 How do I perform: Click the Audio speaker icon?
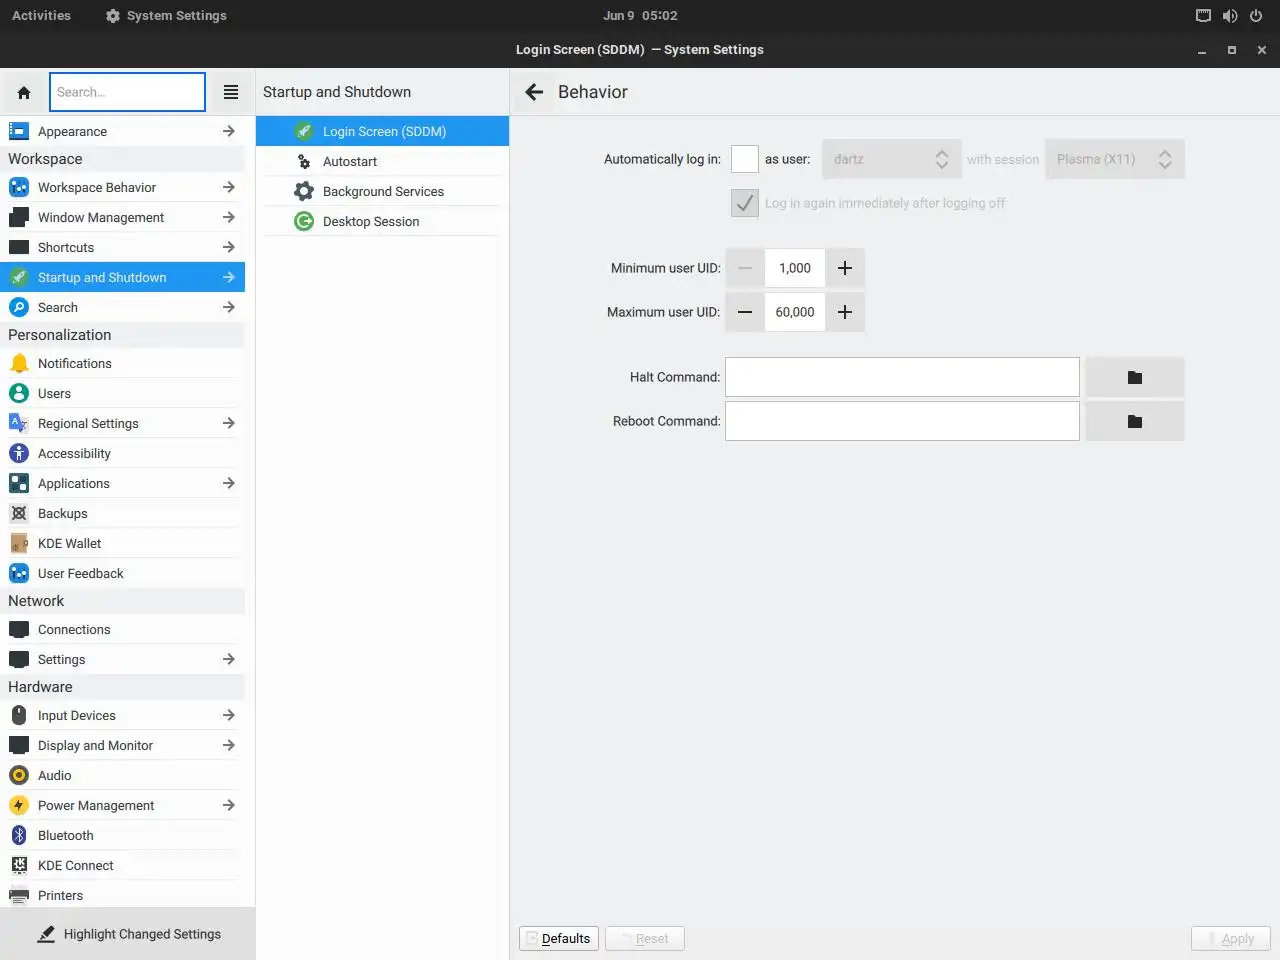[19, 775]
